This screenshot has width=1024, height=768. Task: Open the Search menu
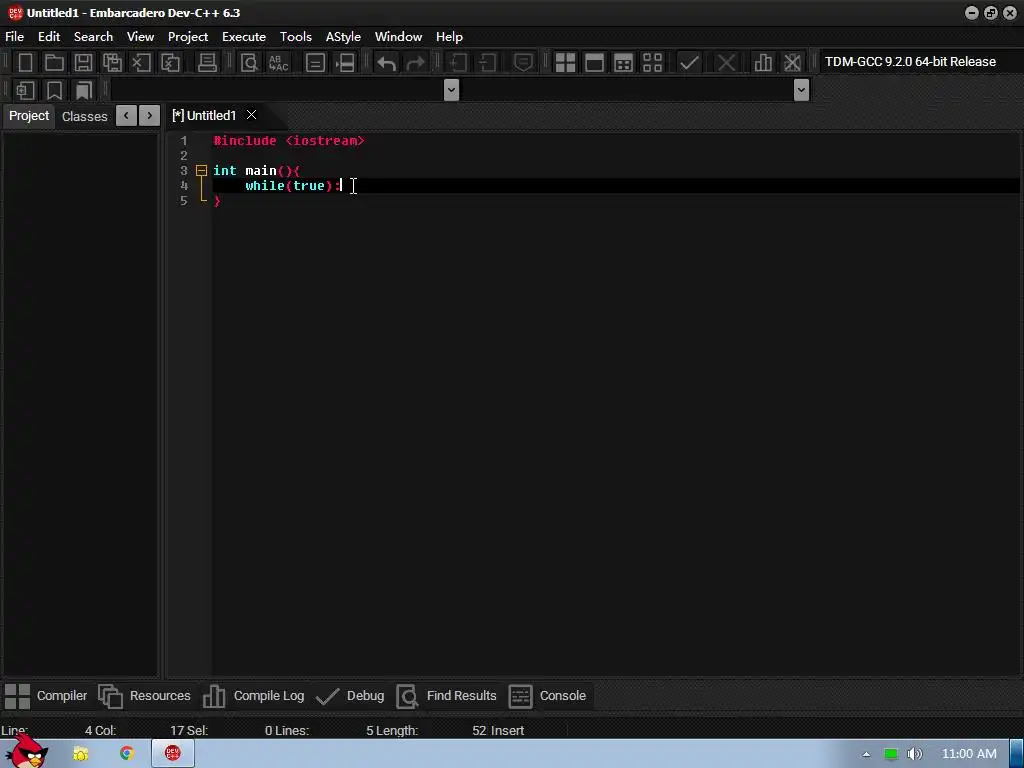tap(93, 37)
